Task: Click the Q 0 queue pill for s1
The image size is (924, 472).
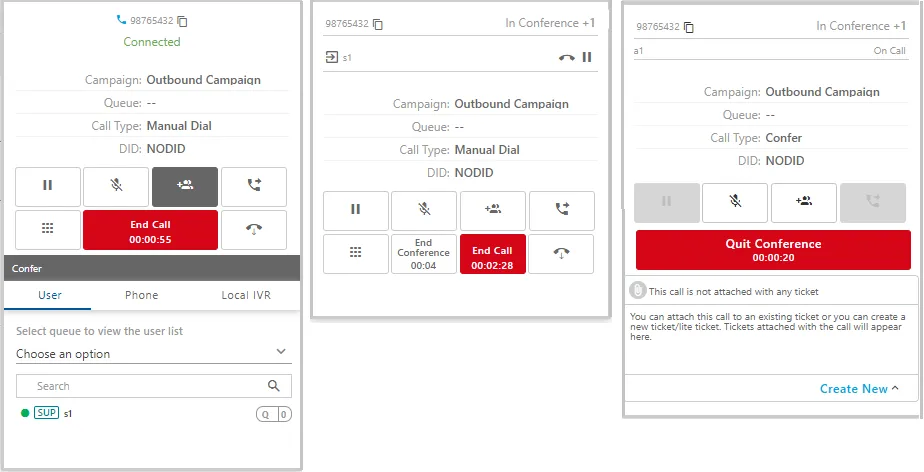Action: click(273, 415)
